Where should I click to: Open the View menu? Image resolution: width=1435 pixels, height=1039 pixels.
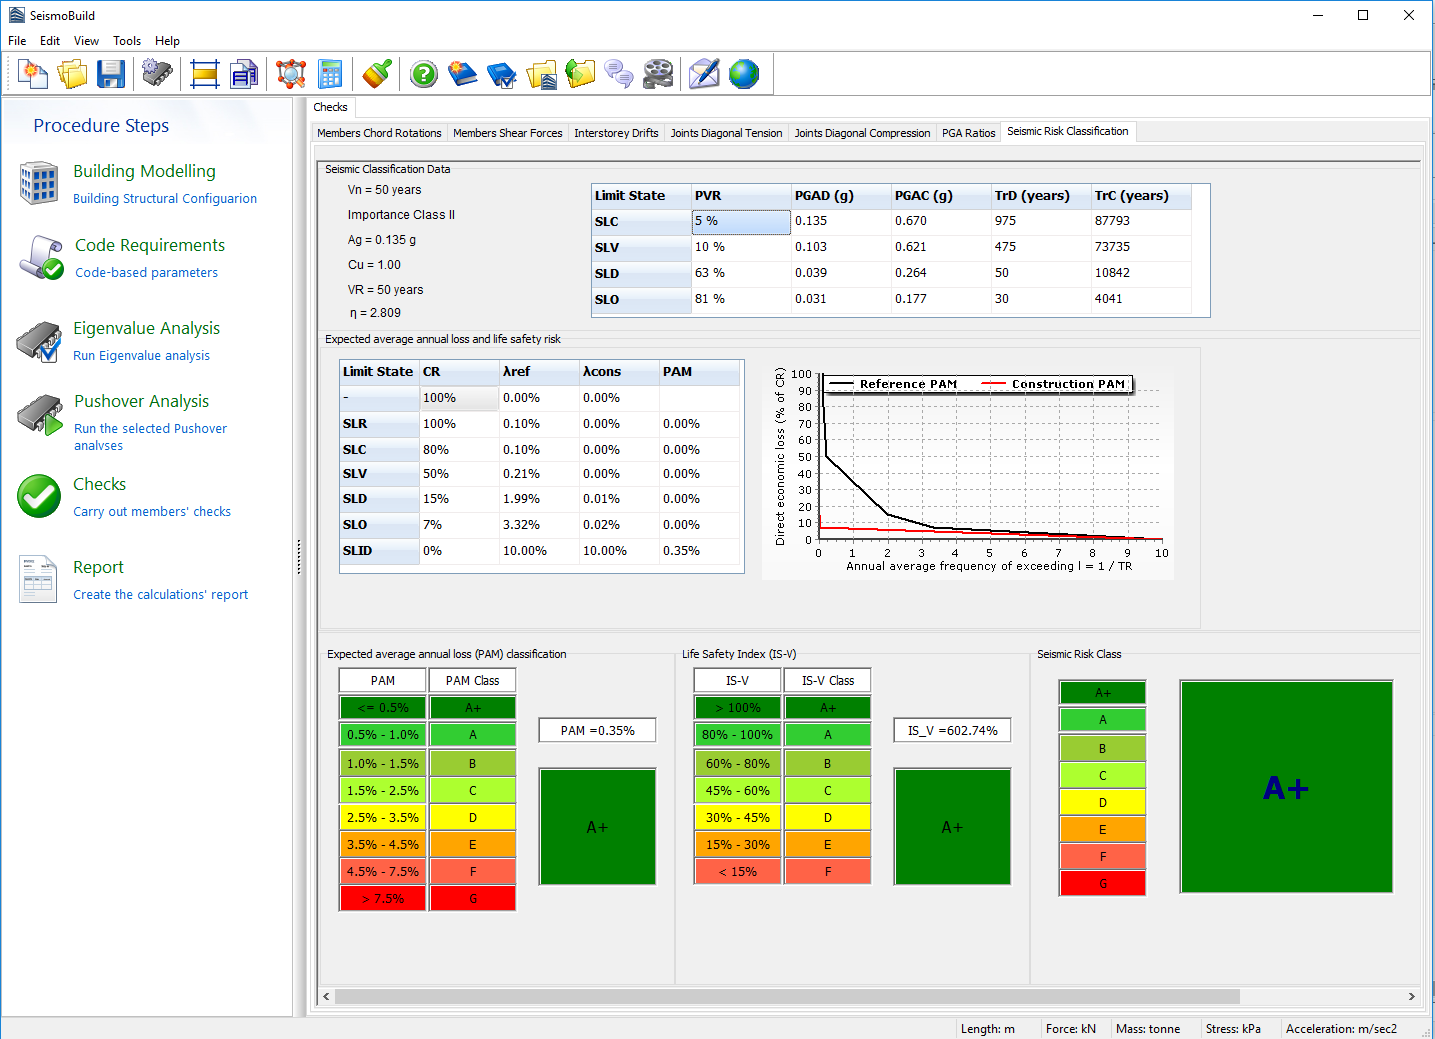pos(86,41)
